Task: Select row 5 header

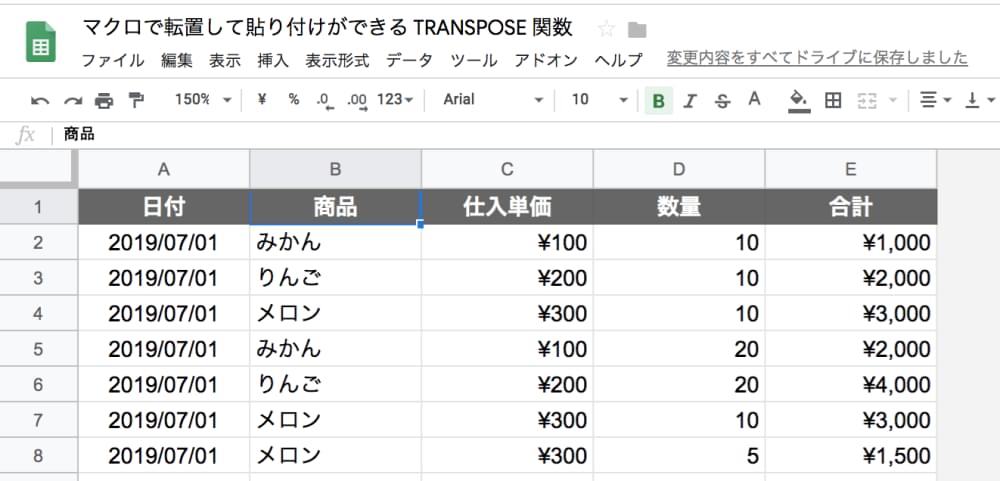Action: [39, 349]
